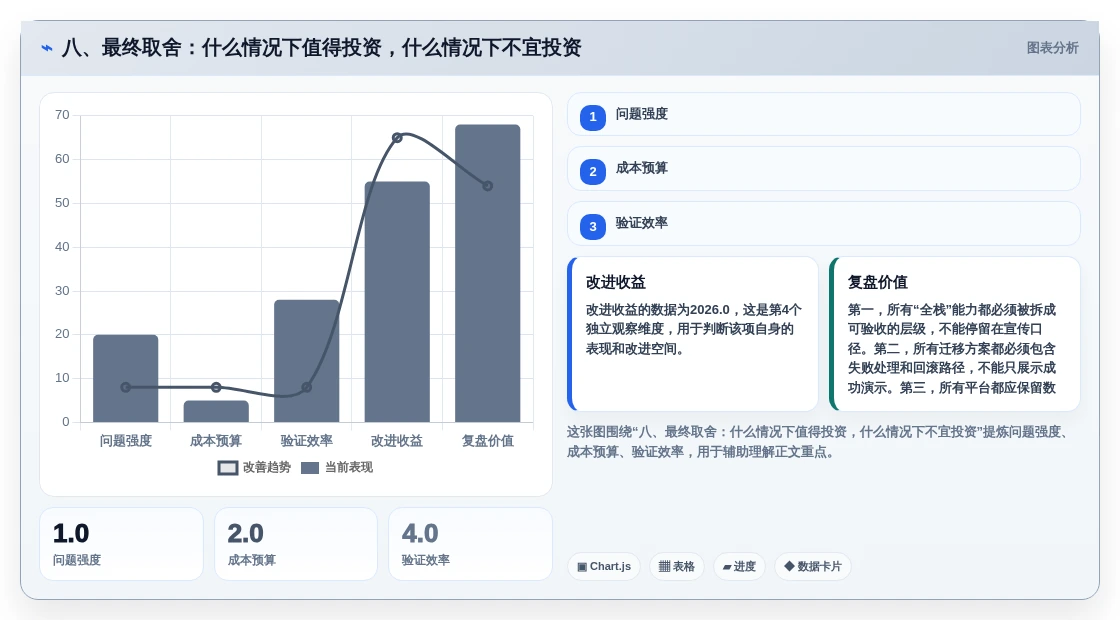Open the 问题强度 list item
This screenshot has height=620, width=1120.
pos(824,114)
